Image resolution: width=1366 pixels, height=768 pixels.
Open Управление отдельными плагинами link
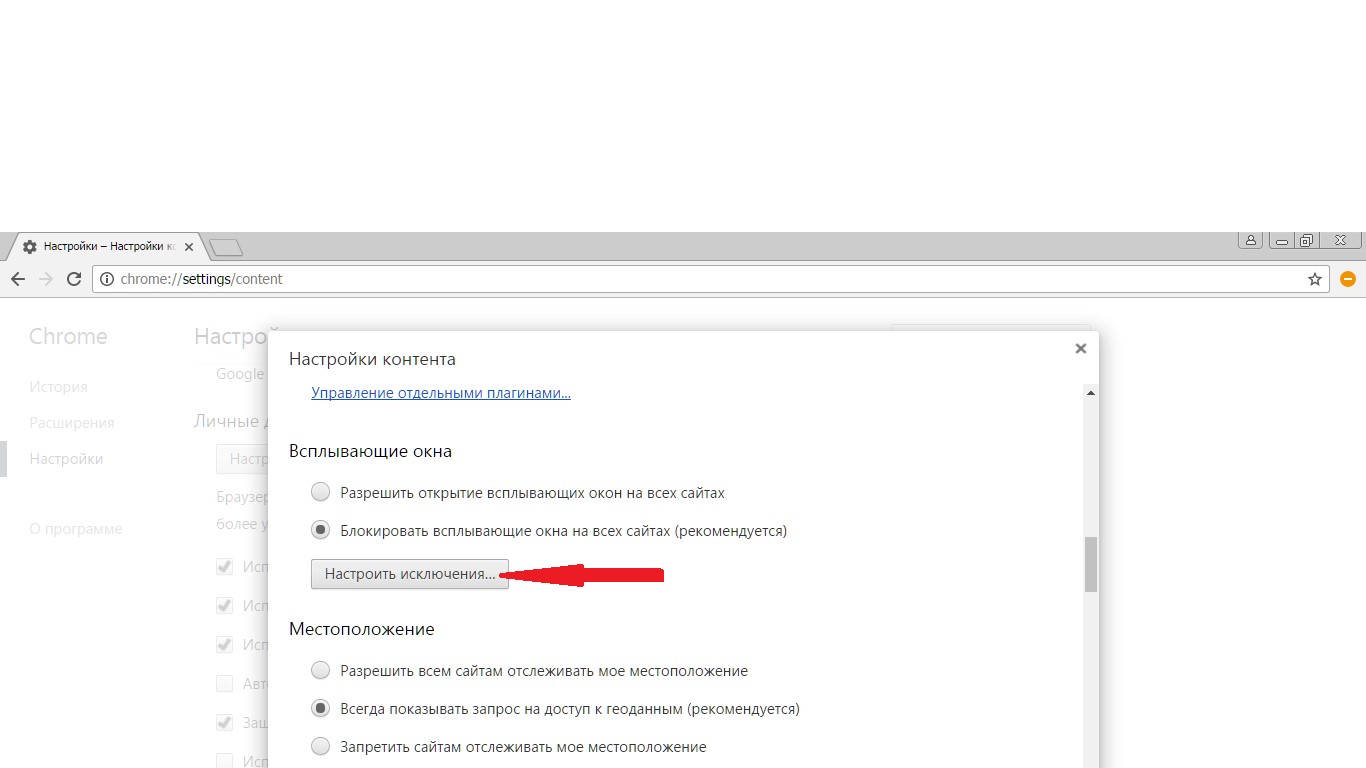(441, 393)
